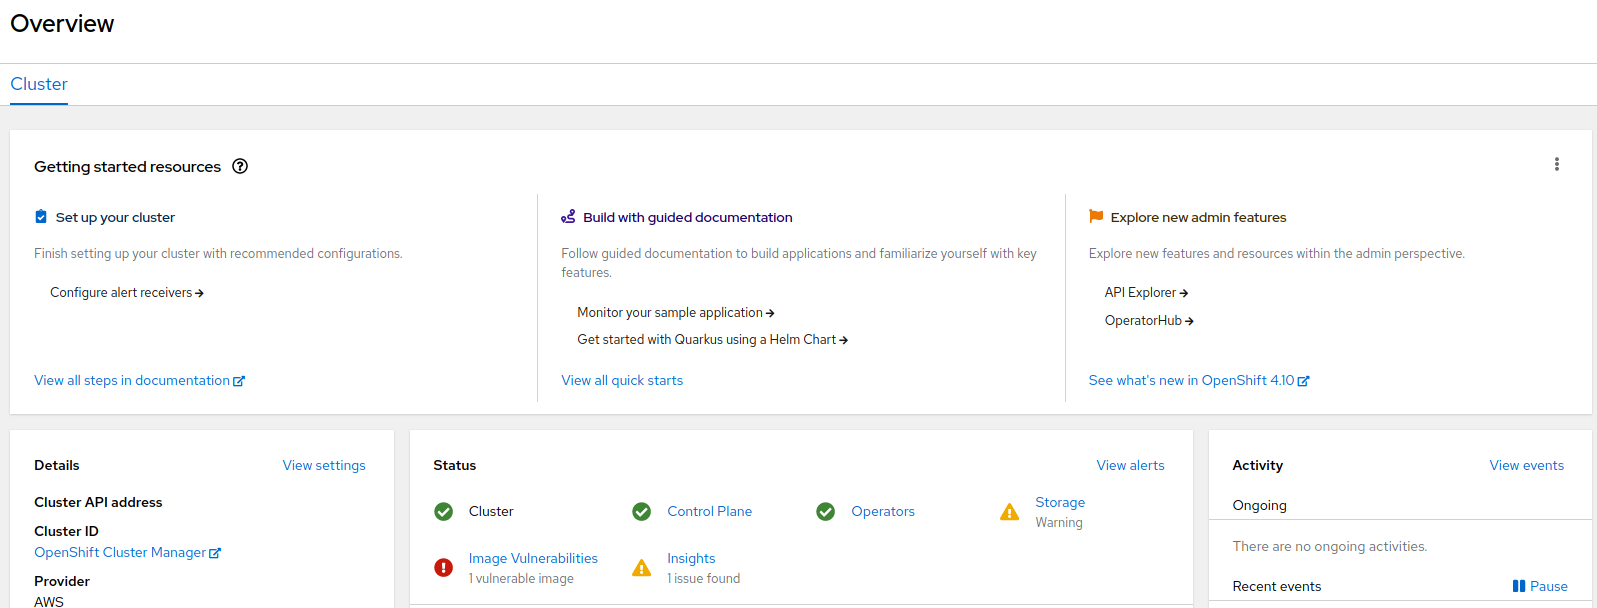Click the green Control Plane check icon
1597x608 pixels.
pyautogui.click(x=642, y=512)
